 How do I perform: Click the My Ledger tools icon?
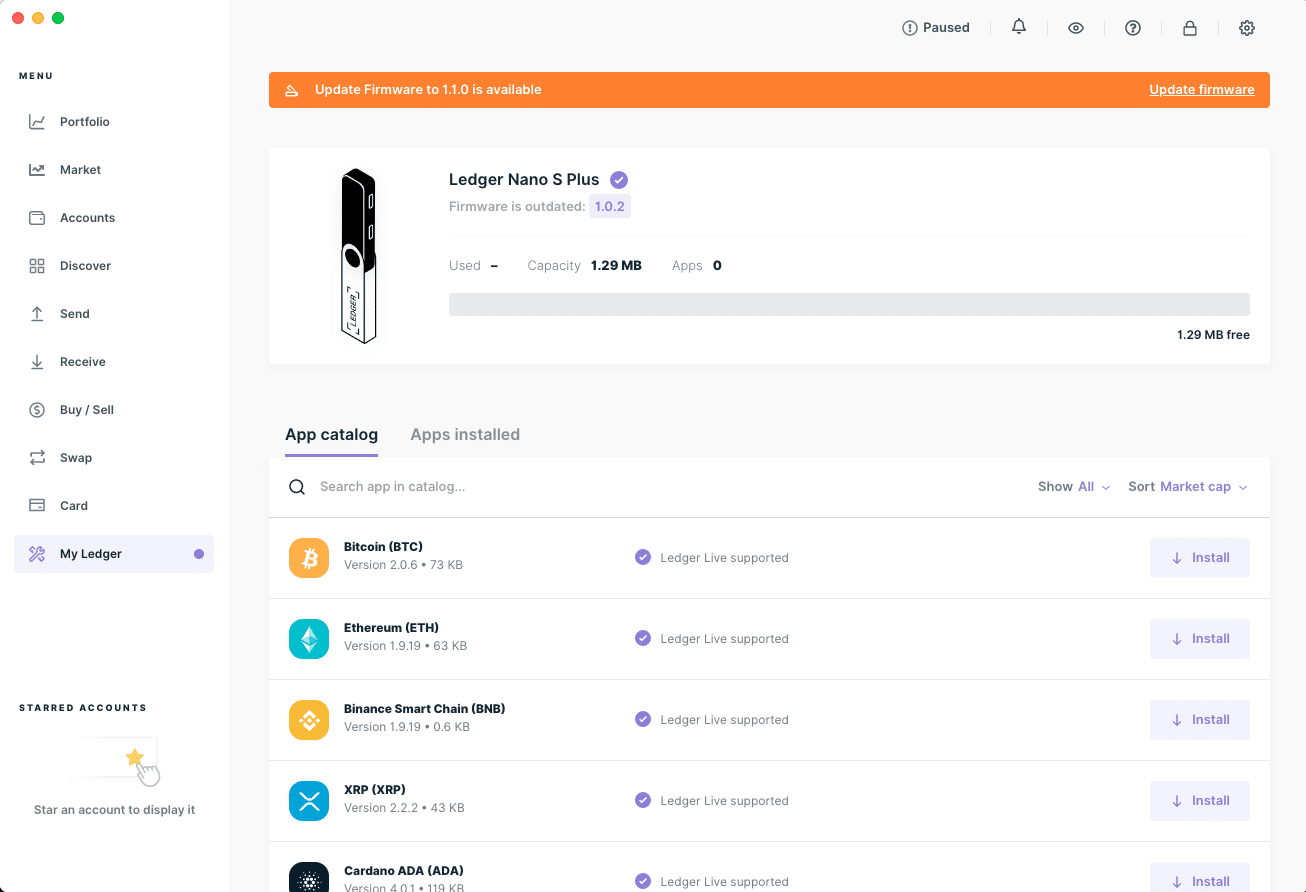pyautogui.click(x=37, y=554)
